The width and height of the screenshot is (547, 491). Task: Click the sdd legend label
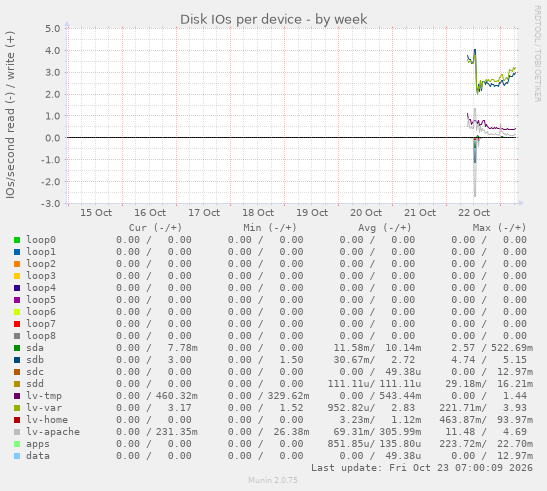[35, 384]
